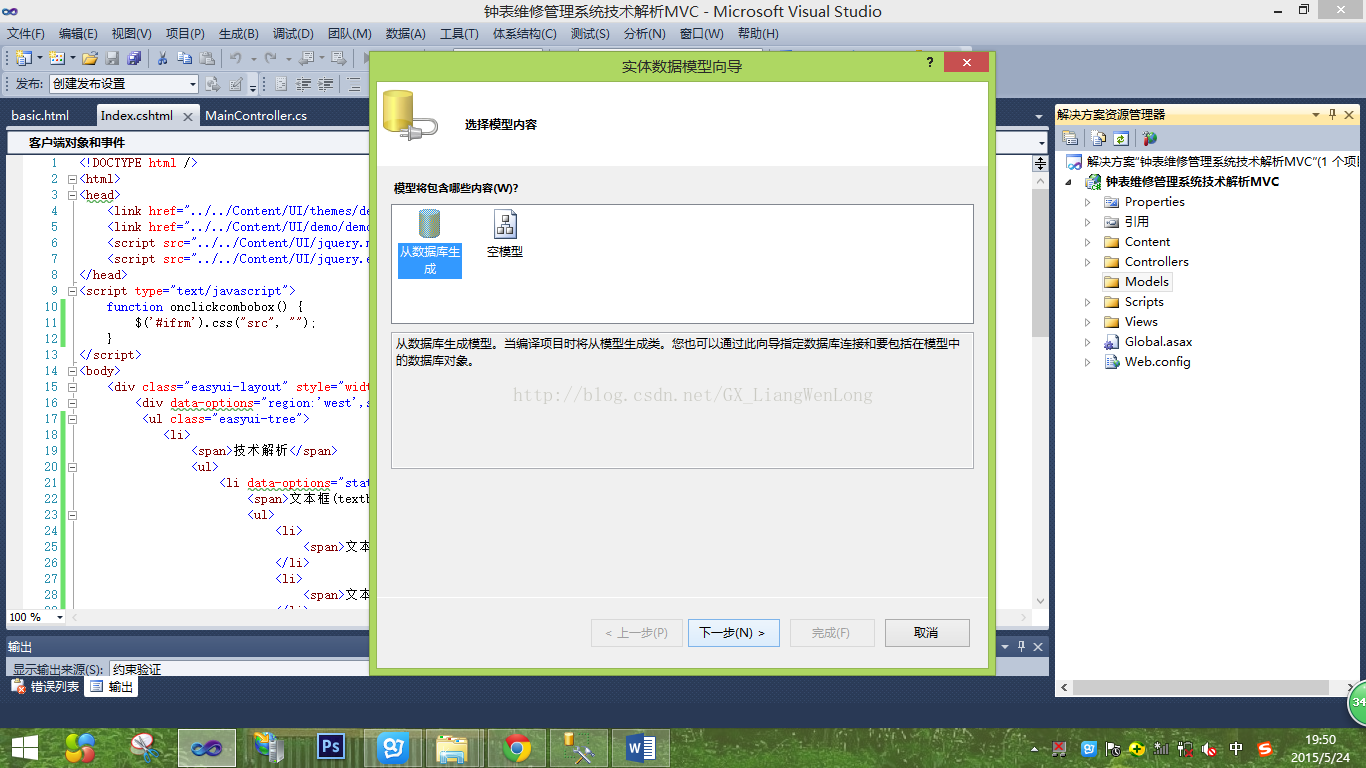This screenshot has width=1366, height=768.
Task: Collapse the html tag at line 2
Action: 72,179
